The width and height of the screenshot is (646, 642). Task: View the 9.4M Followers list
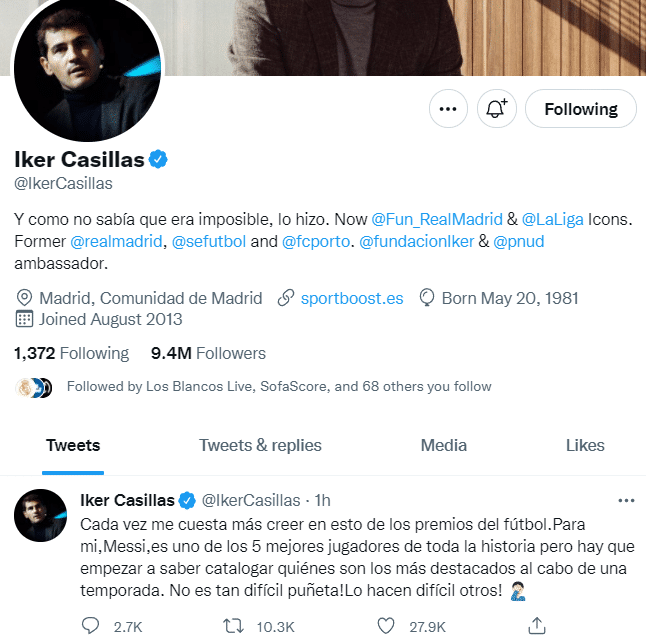coord(208,353)
